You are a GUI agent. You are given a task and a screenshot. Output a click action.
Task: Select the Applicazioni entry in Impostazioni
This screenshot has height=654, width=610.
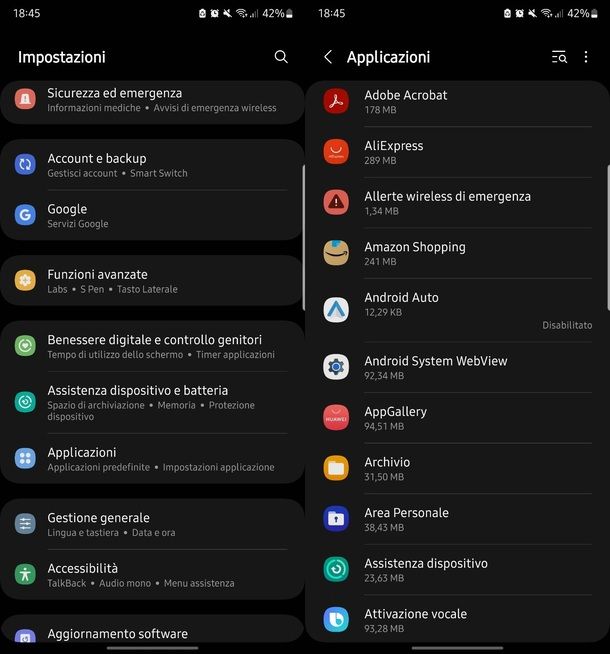(x=152, y=459)
